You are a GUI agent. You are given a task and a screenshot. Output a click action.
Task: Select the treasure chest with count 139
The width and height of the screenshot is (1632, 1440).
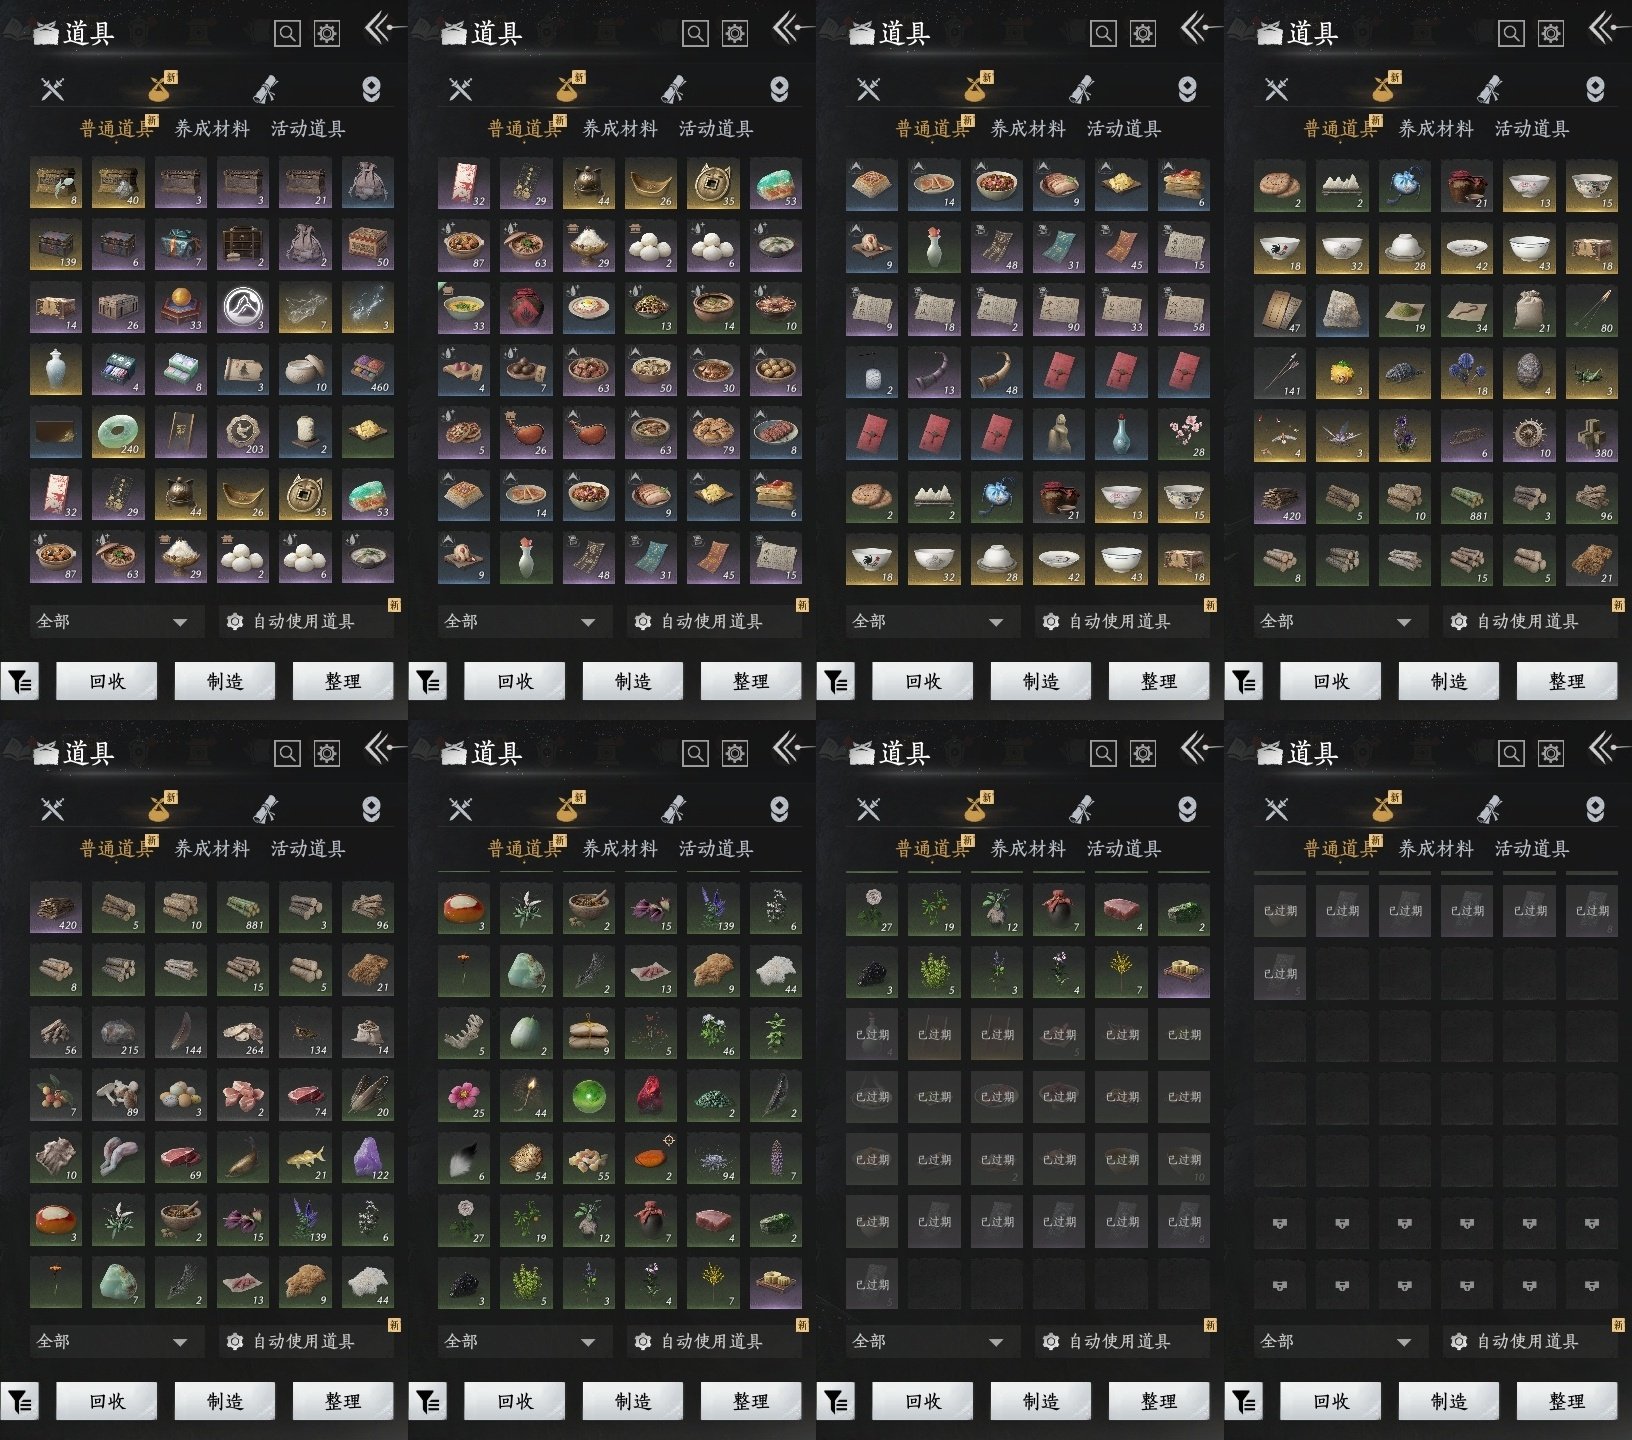55,245
